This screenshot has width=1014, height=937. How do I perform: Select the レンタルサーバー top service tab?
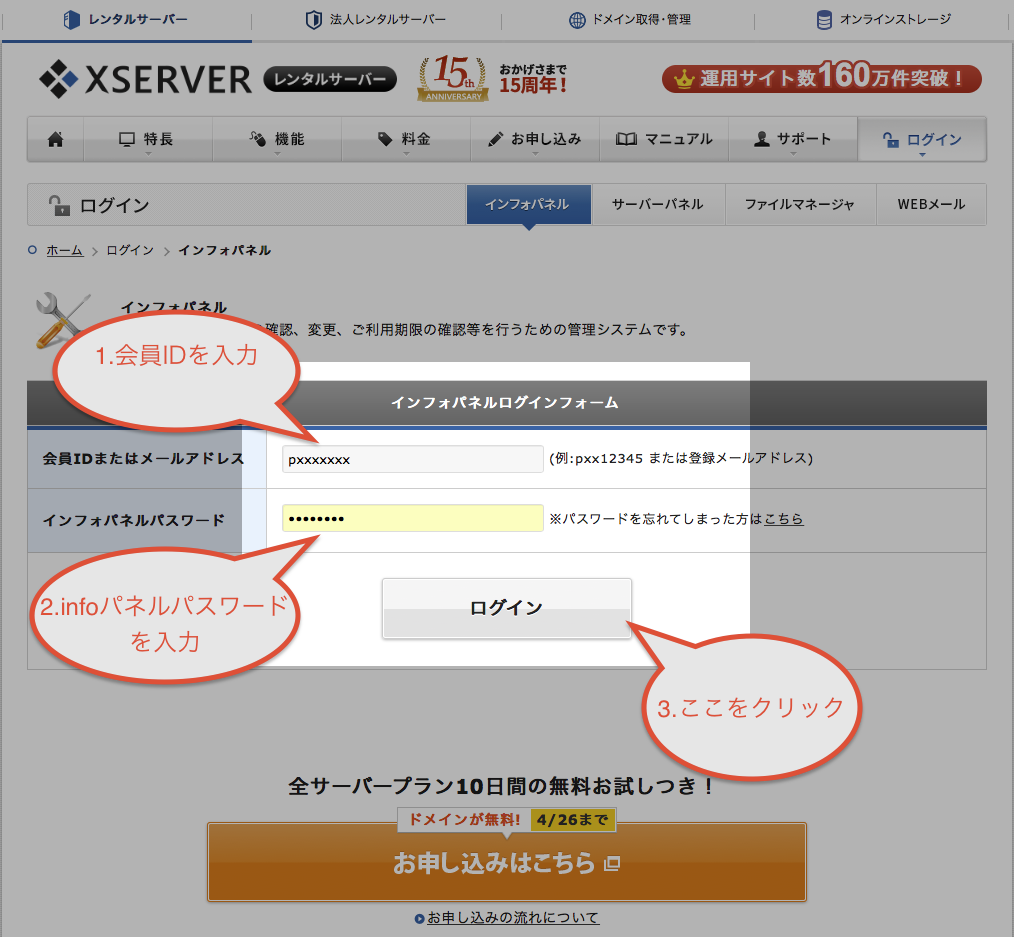click(x=127, y=20)
